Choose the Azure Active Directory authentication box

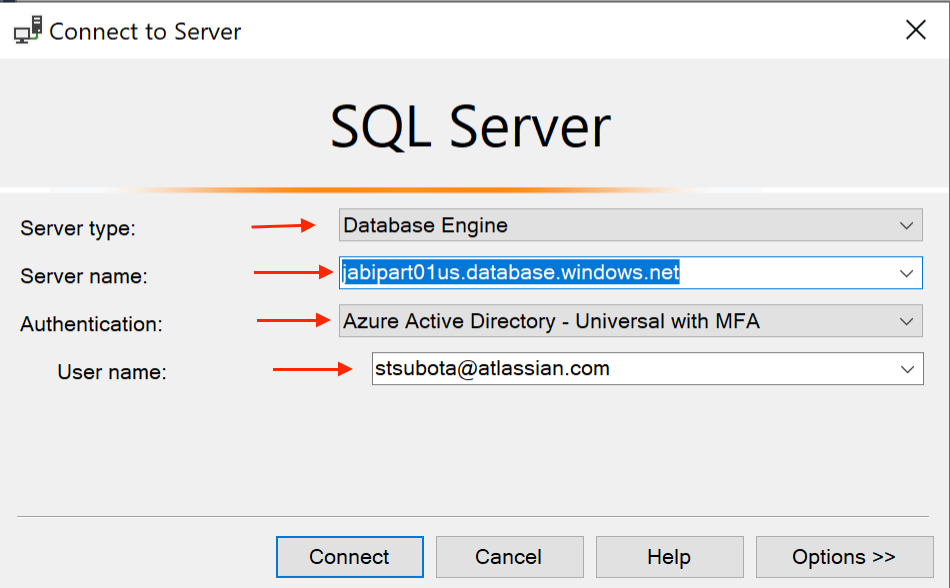click(631, 321)
